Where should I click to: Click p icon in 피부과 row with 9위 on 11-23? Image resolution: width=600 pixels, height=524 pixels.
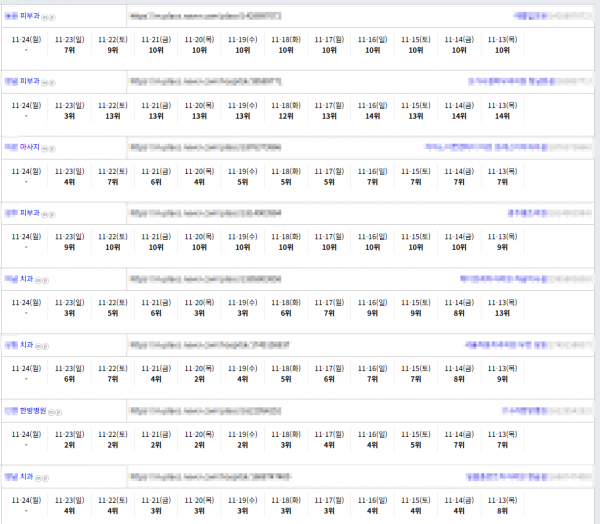click(x=52, y=214)
